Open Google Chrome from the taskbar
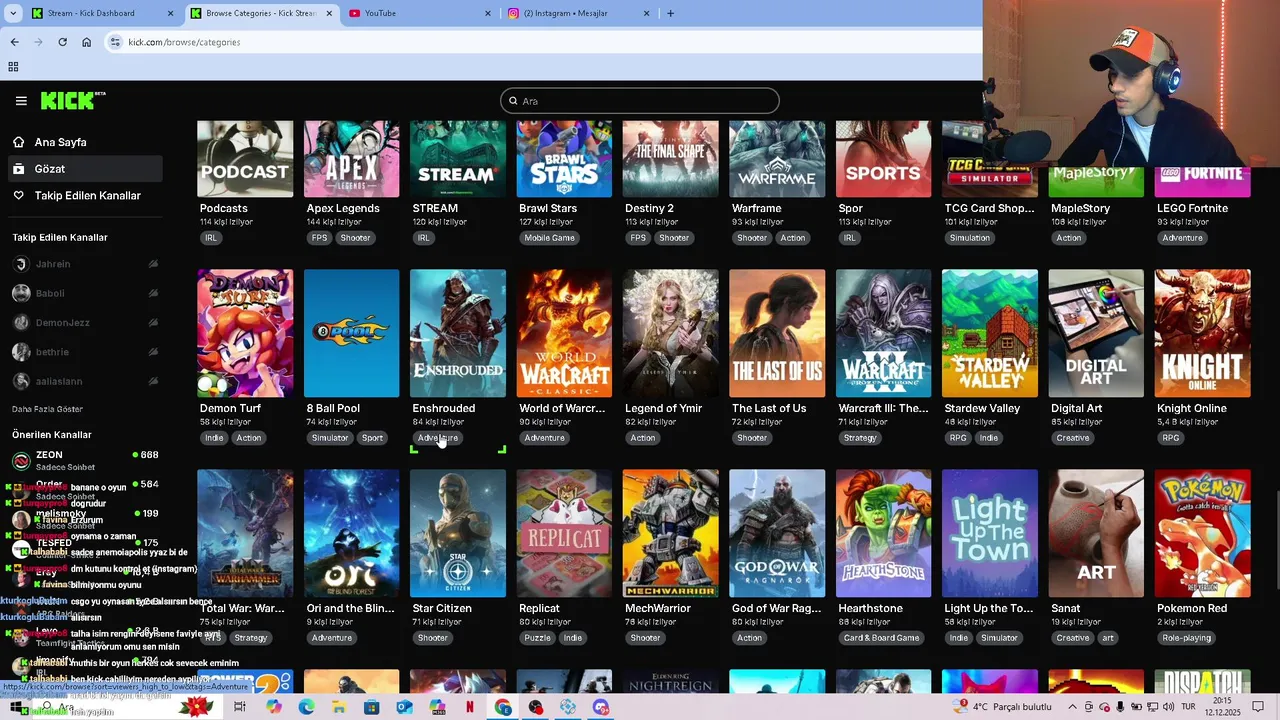 (503, 707)
